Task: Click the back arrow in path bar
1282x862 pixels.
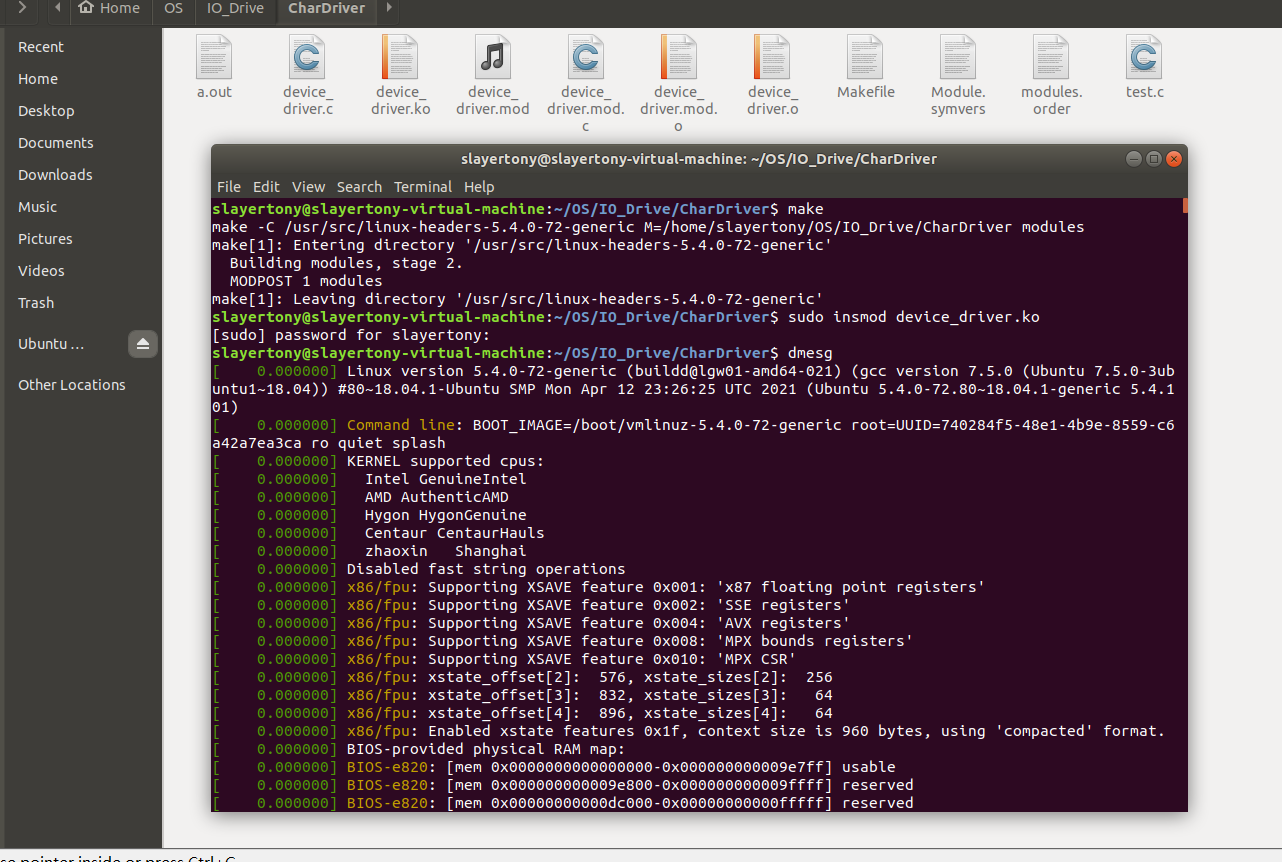Action: point(57,8)
